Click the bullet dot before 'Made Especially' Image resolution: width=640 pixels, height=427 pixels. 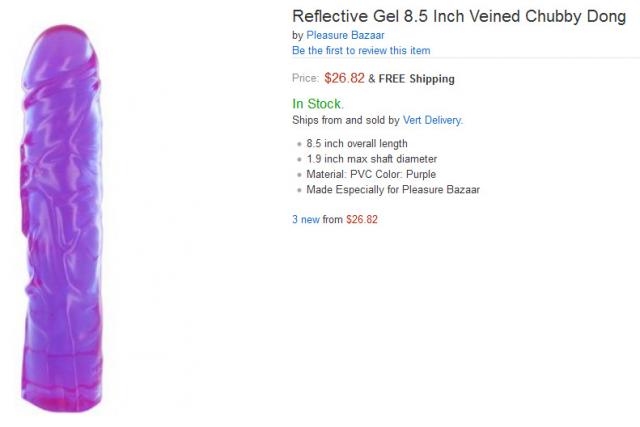[299, 190]
